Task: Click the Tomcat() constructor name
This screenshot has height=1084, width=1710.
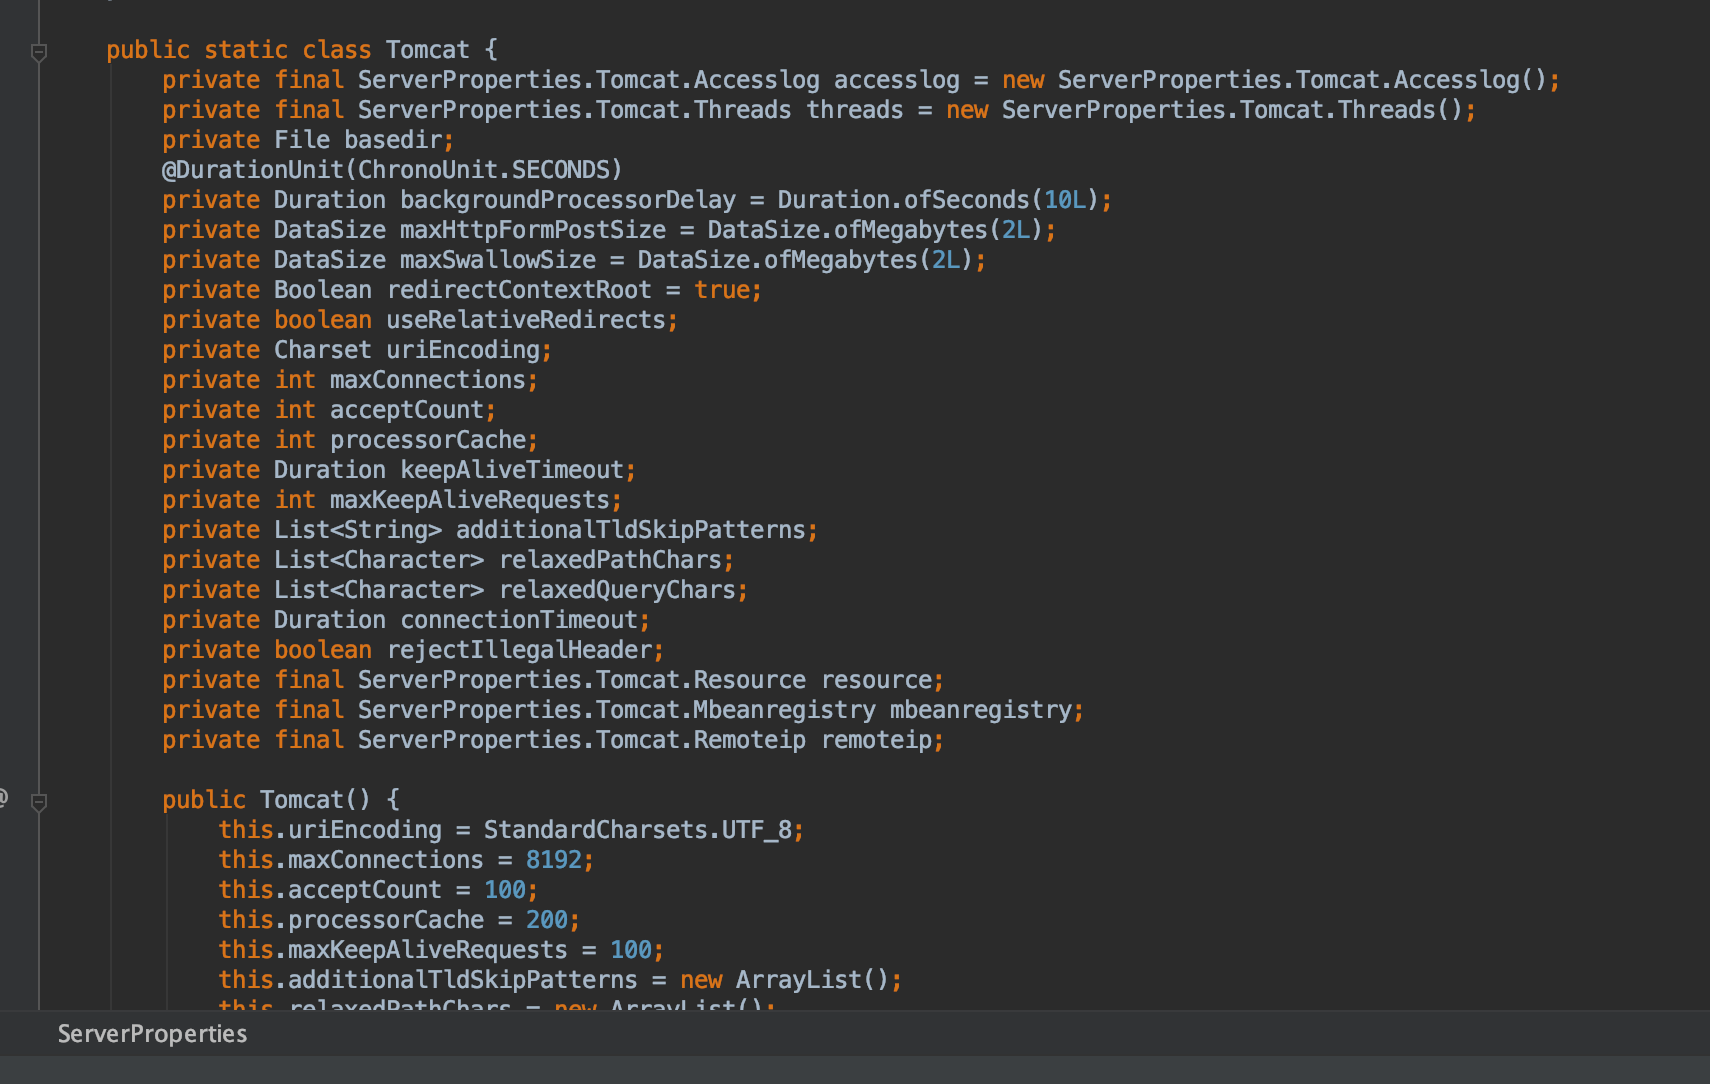Action: (302, 800)
